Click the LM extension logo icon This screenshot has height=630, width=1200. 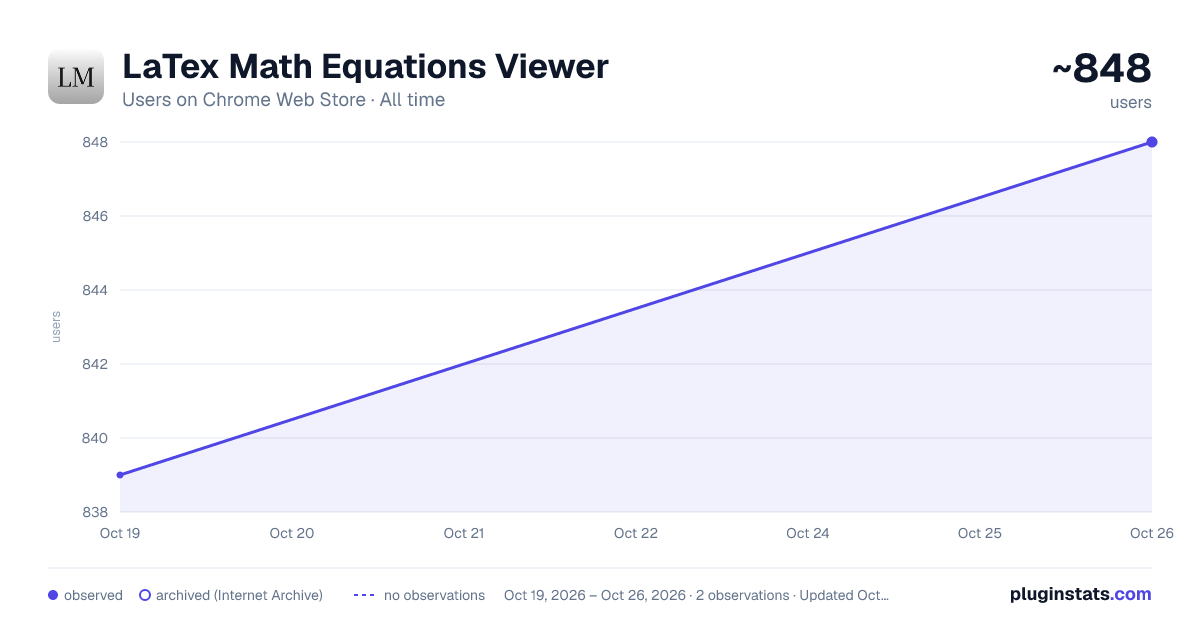click(76, 76)
